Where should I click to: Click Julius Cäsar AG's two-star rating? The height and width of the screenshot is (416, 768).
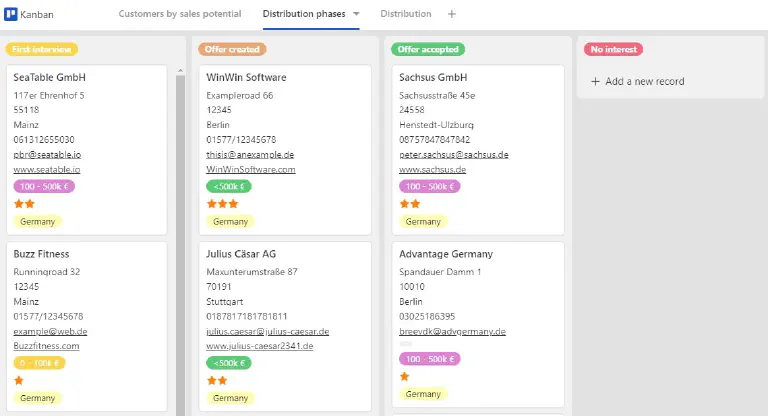tap(217, 381)
